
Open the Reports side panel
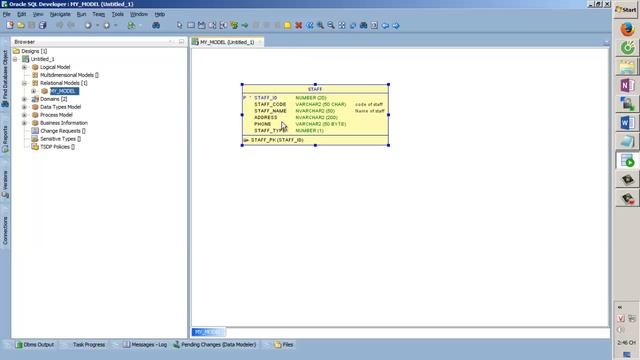[x=5, y=139]
